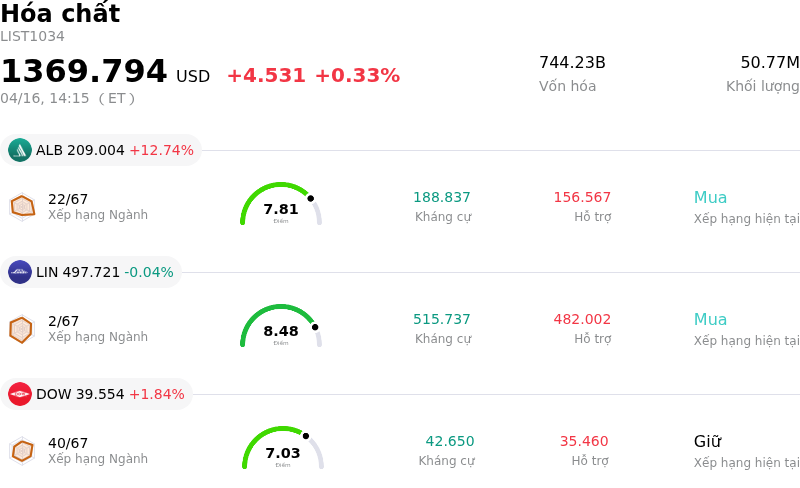This screenshot has height=488, width=800.
Task: Click the ALB 7.81 score gauge
Action: [281, 205]
